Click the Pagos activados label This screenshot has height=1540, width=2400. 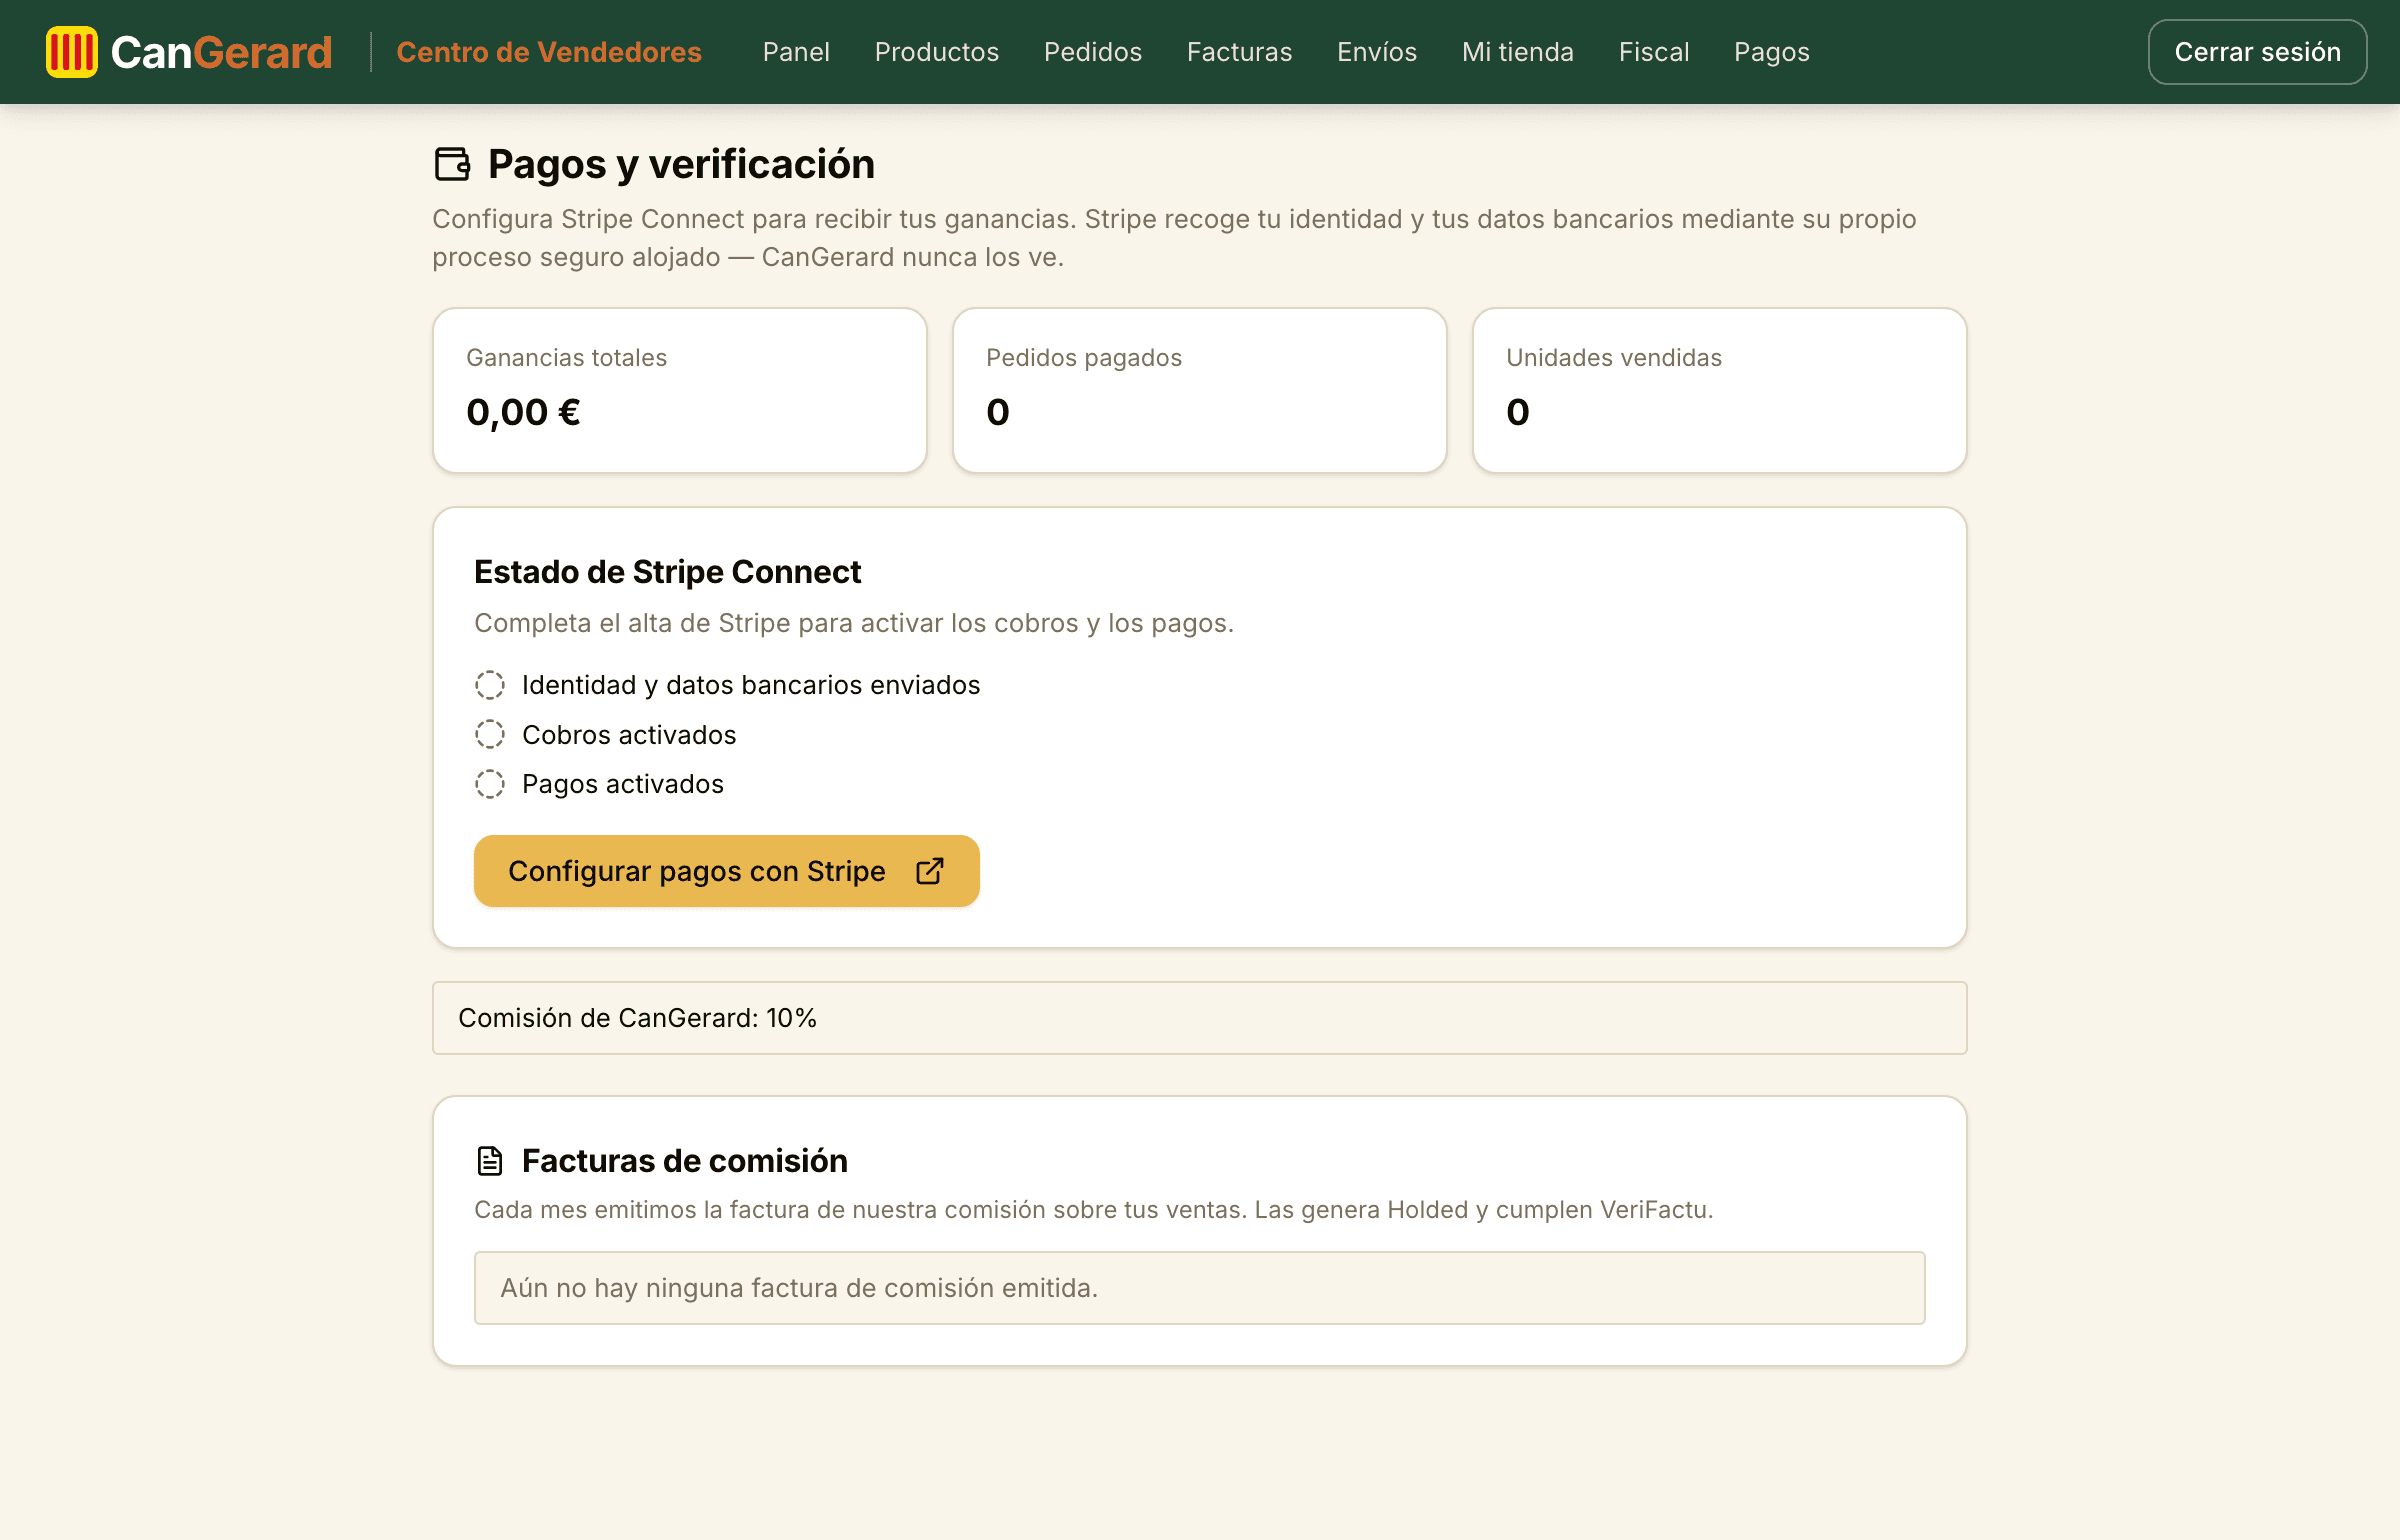pos(623,784)
